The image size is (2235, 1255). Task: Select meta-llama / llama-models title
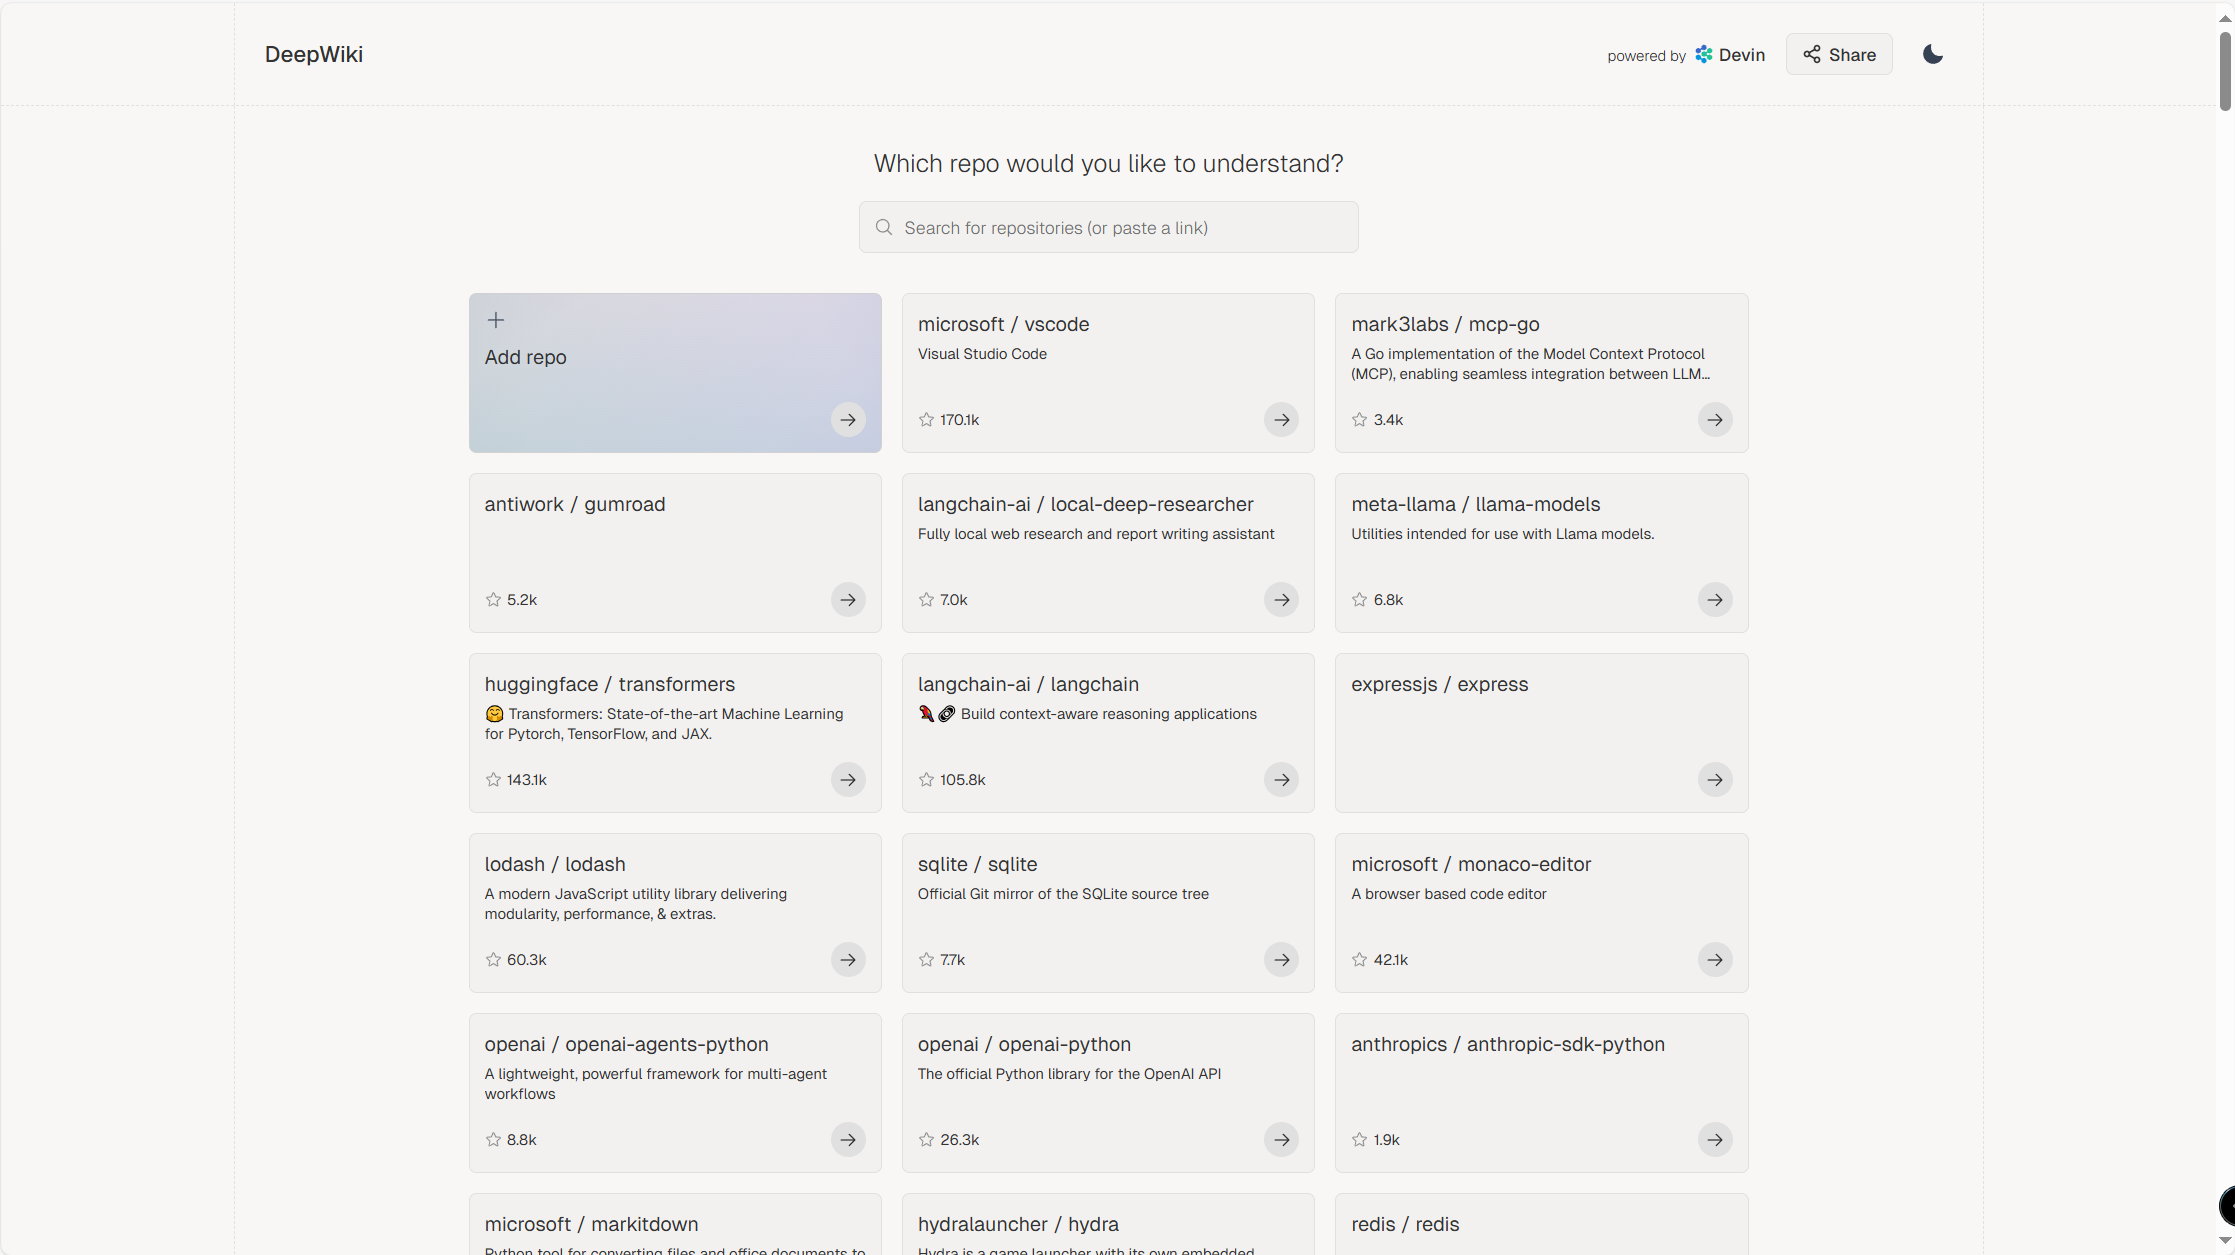click(1475, 504)
